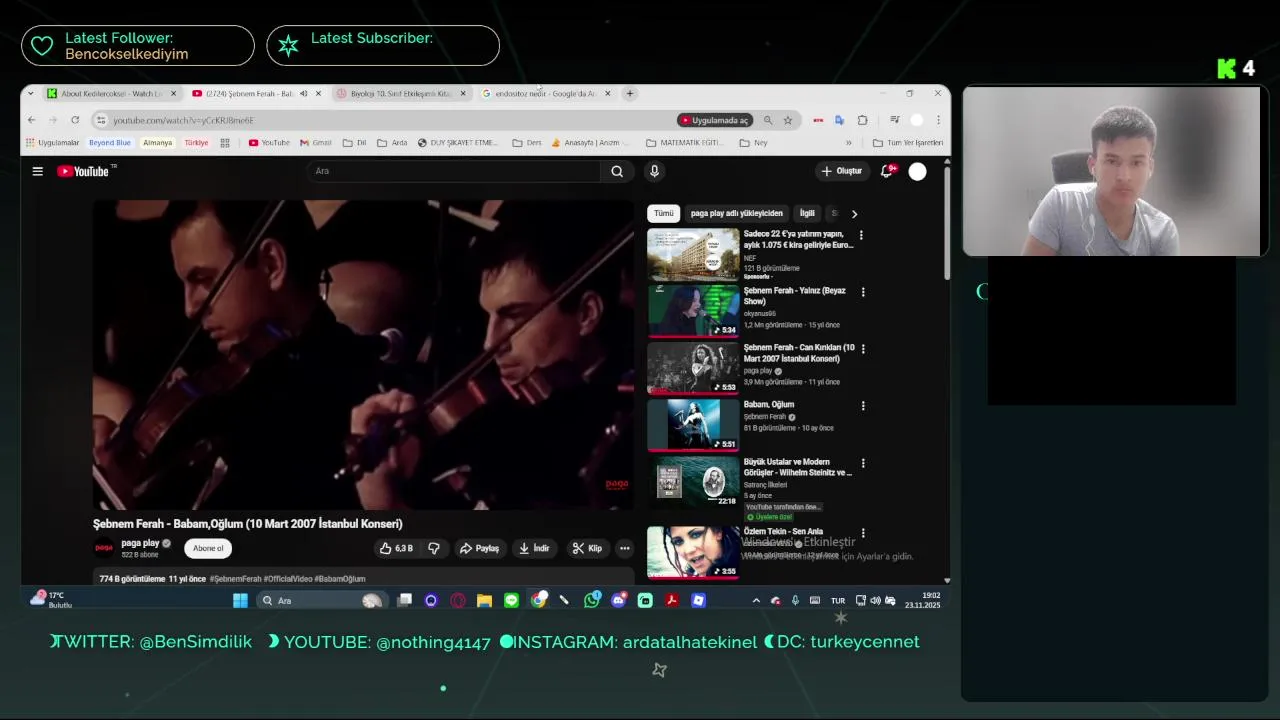This screenshot has height=720, width=1280.
Task: Open the YouTube account avatar menu
Action: 917,171
